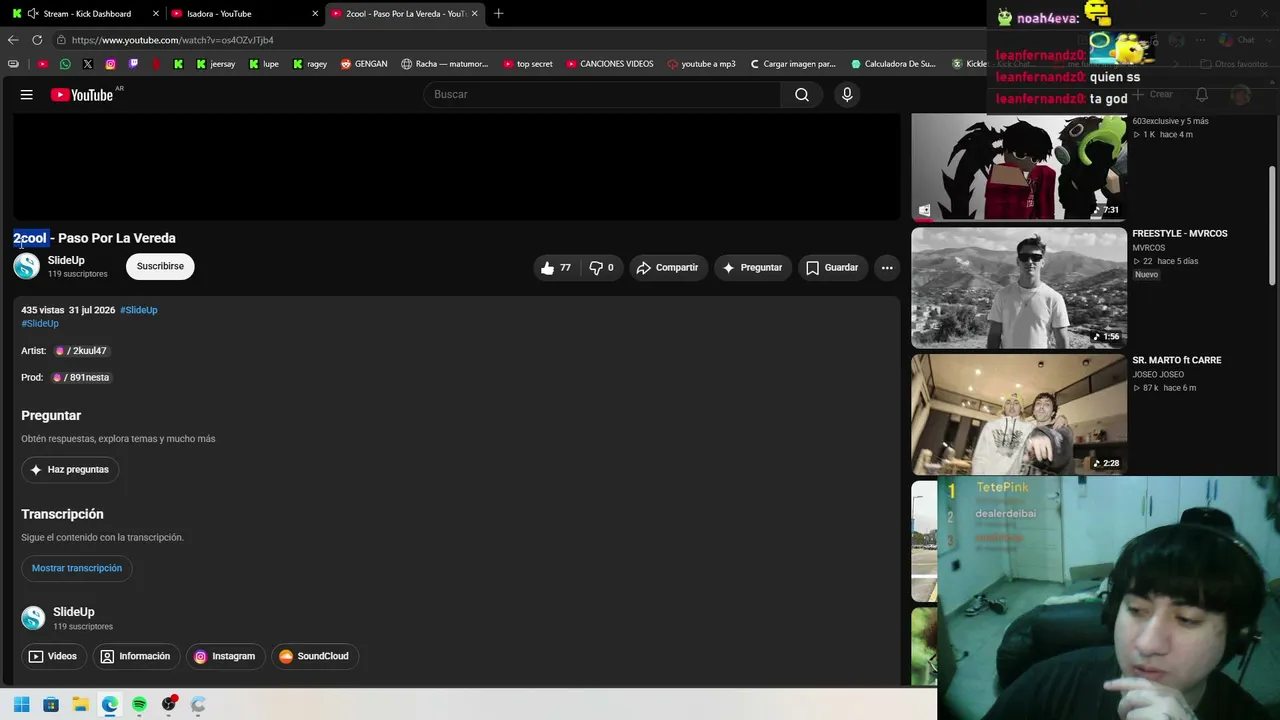Play the FREESTYLE - MVRCOS video thumbnail
The height and width of the screenshot is (720, 1280).
tap(1019, 288)
